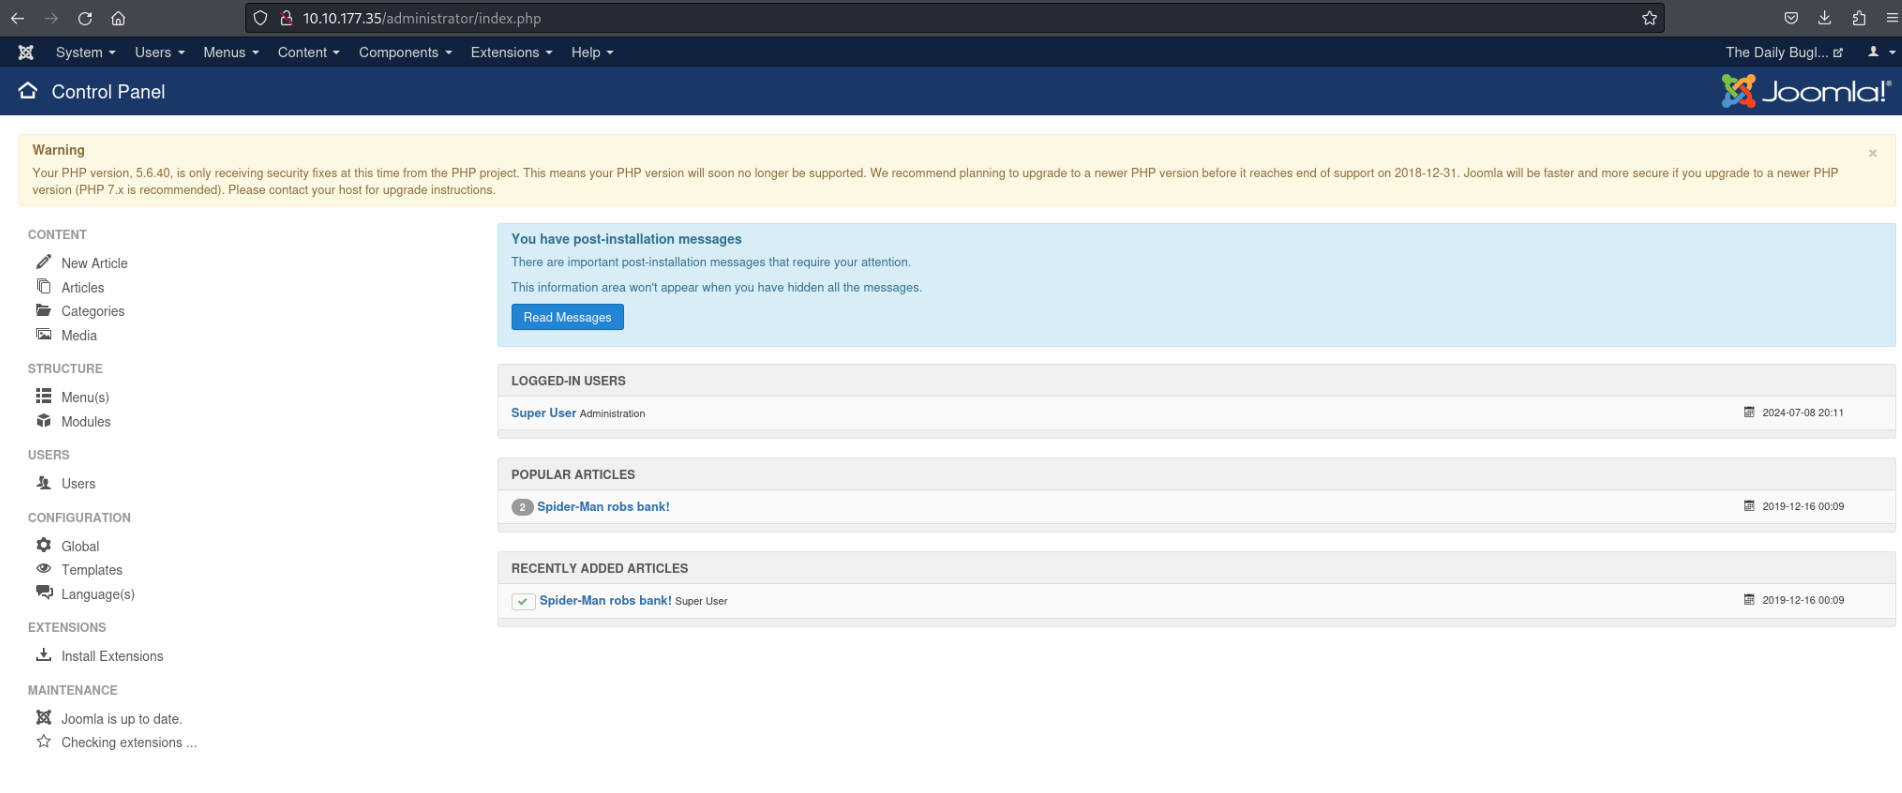
Task: Click the browser home icon
Action: click(118, 18)
